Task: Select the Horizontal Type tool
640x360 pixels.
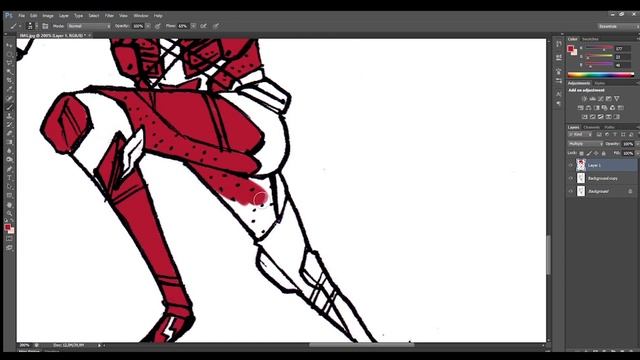Action: pos(9,178)
